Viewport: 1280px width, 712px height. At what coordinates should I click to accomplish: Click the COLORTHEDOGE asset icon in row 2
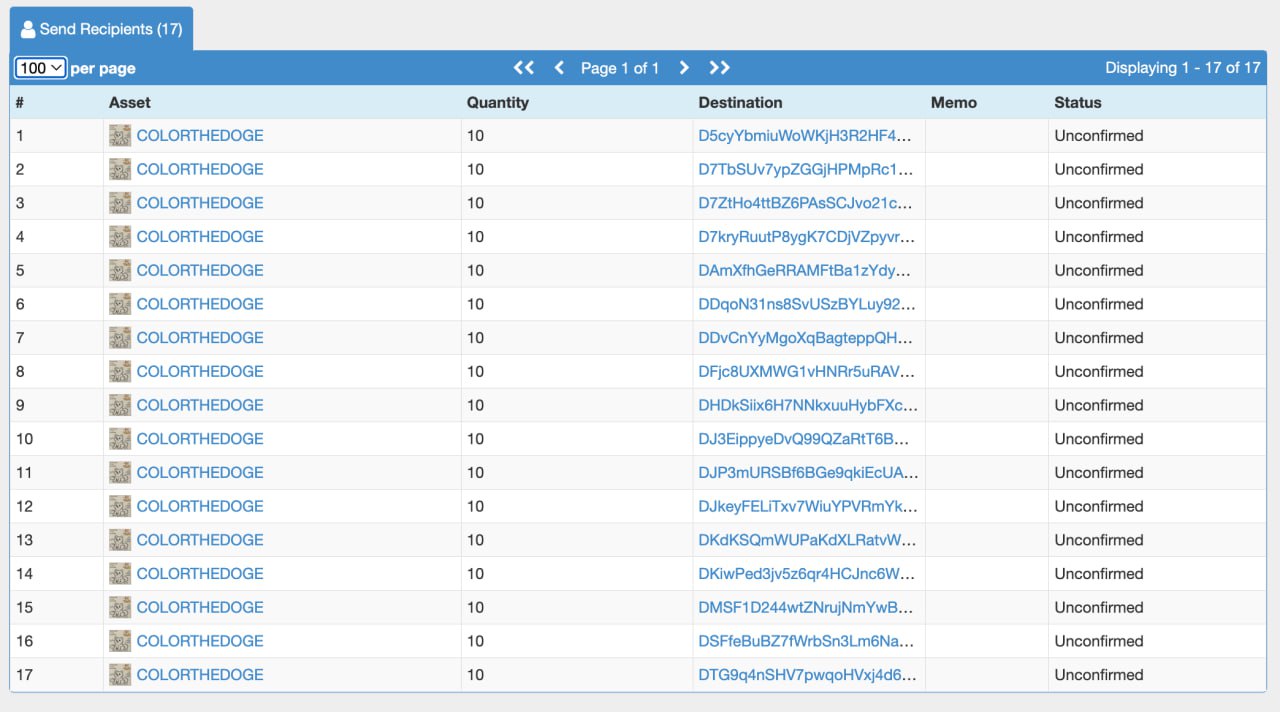click(120, 169)
